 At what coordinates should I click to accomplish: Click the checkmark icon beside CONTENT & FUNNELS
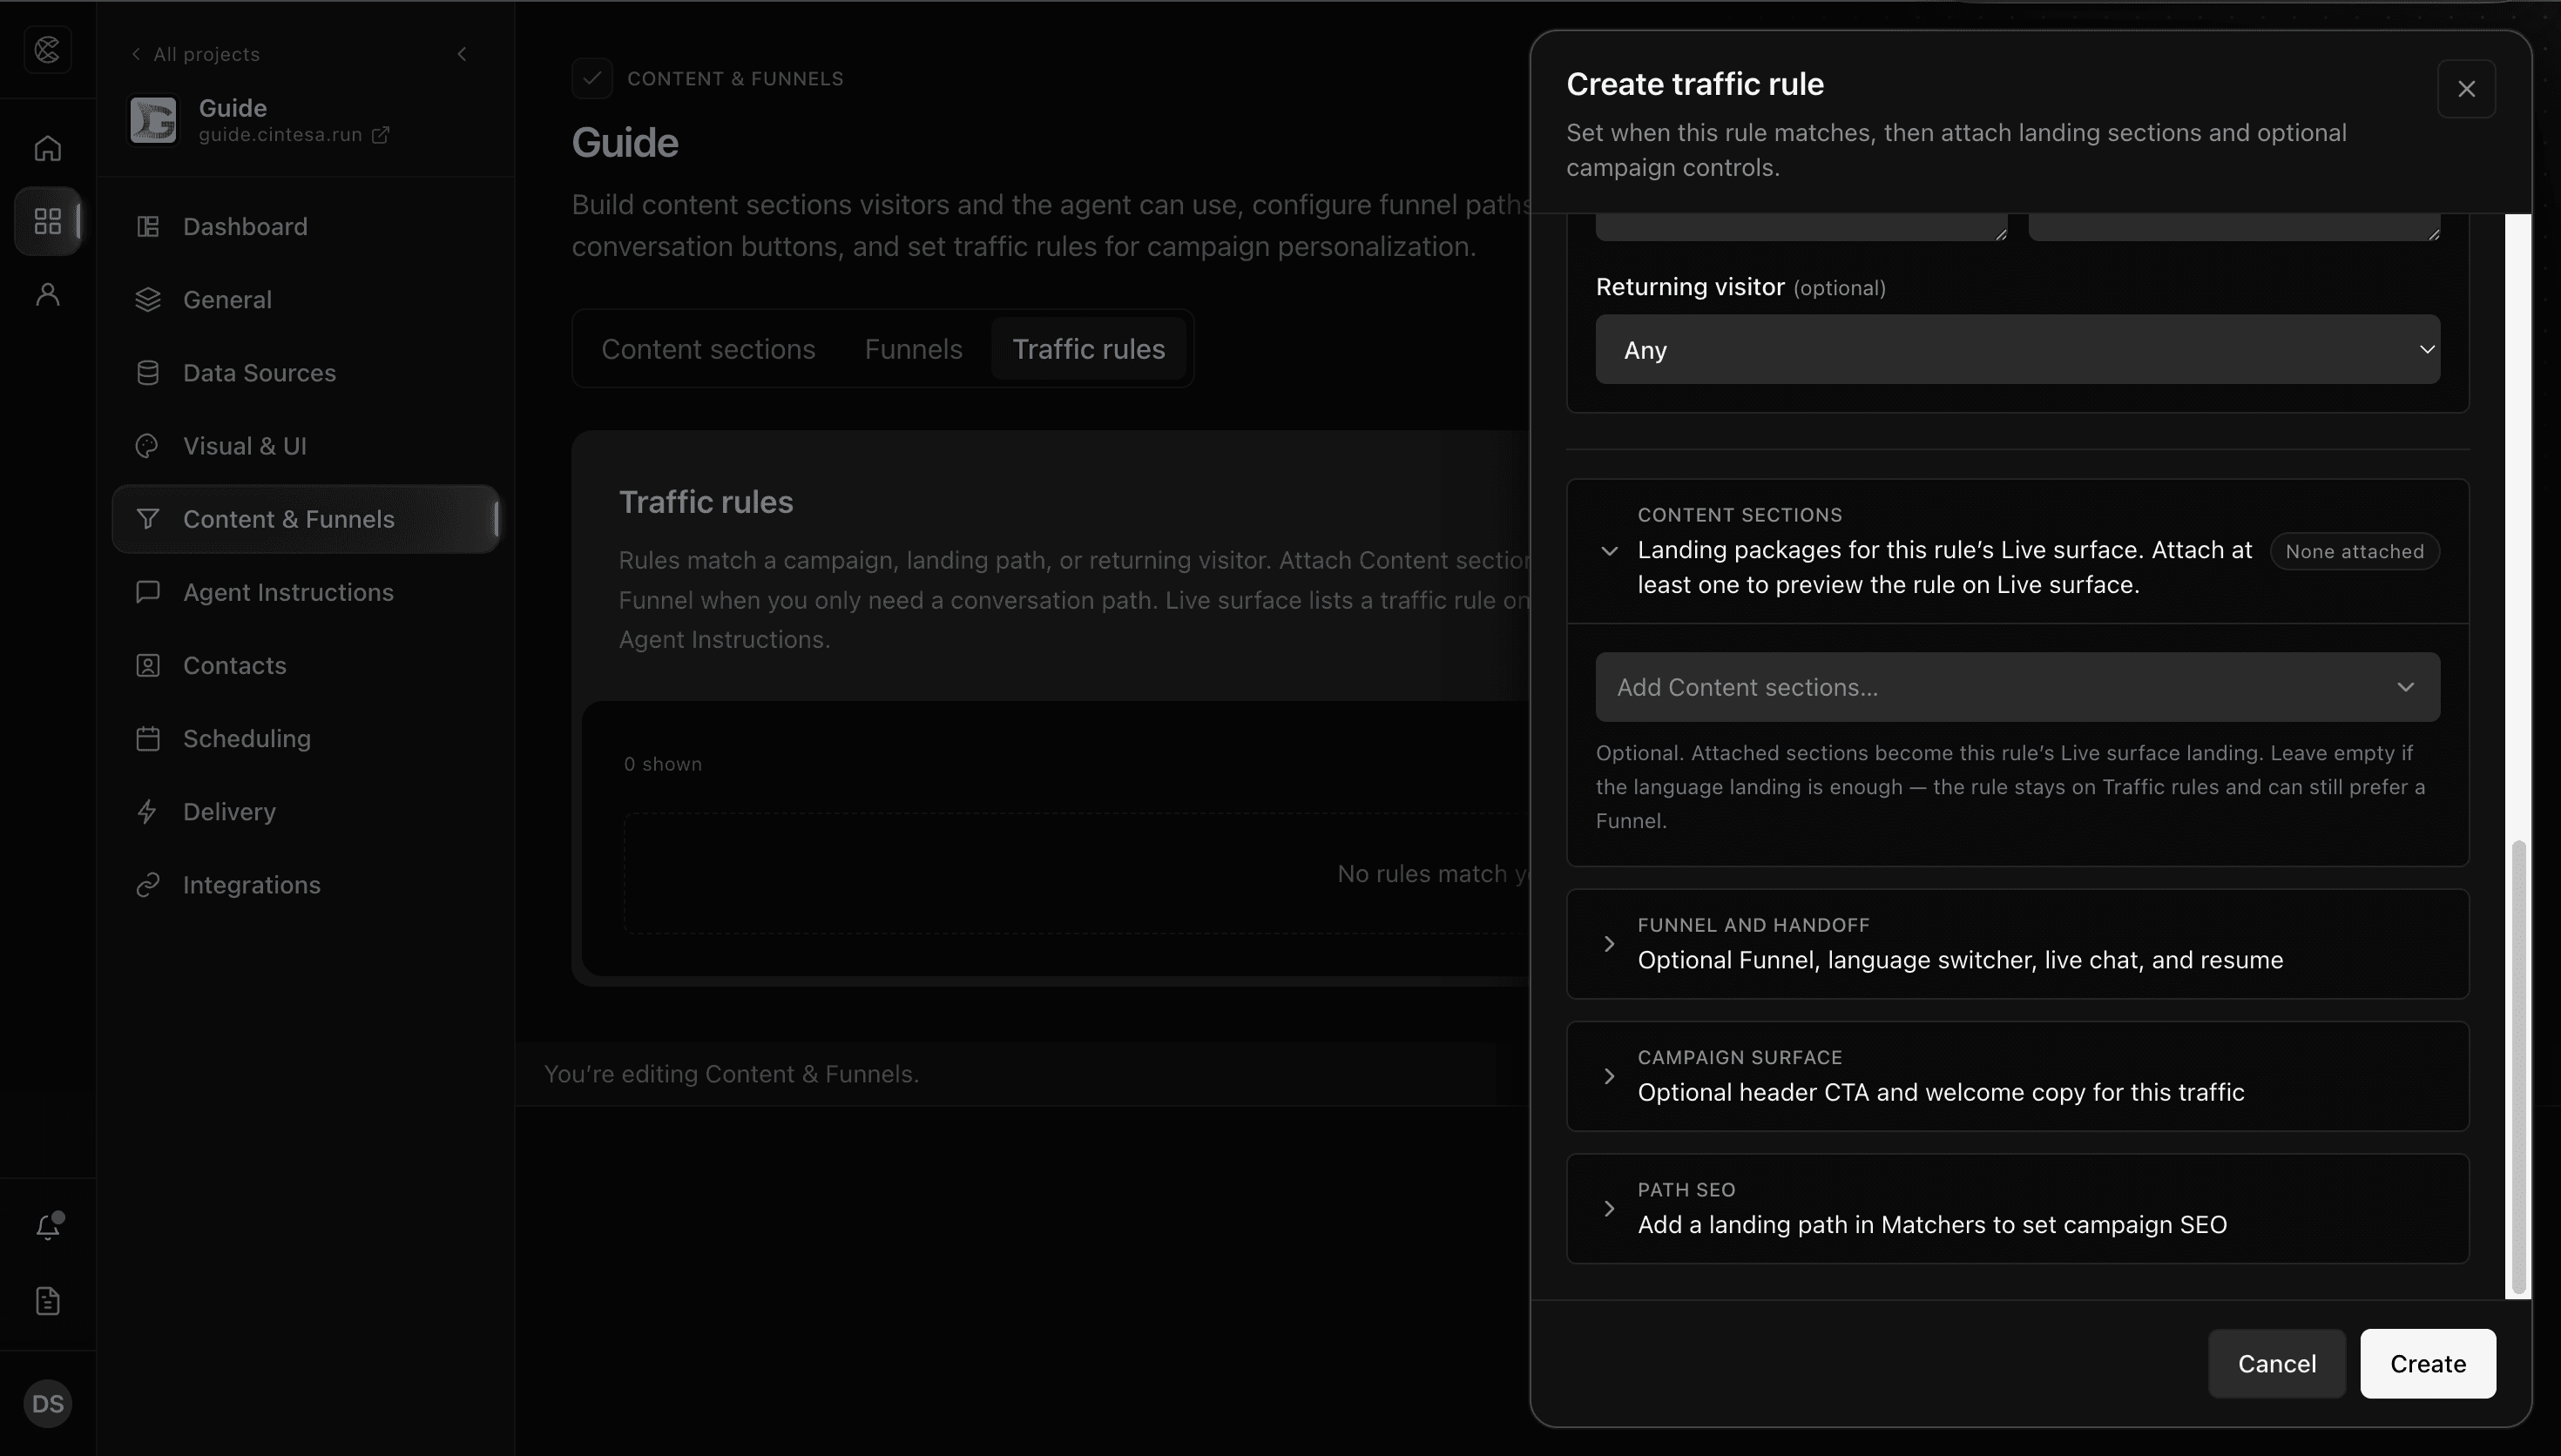coord(592,78)
